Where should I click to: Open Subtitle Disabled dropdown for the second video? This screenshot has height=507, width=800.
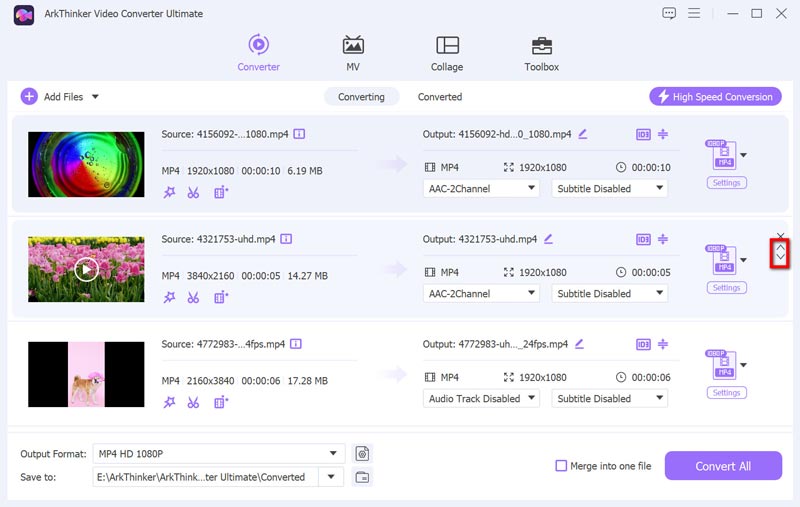608,293
